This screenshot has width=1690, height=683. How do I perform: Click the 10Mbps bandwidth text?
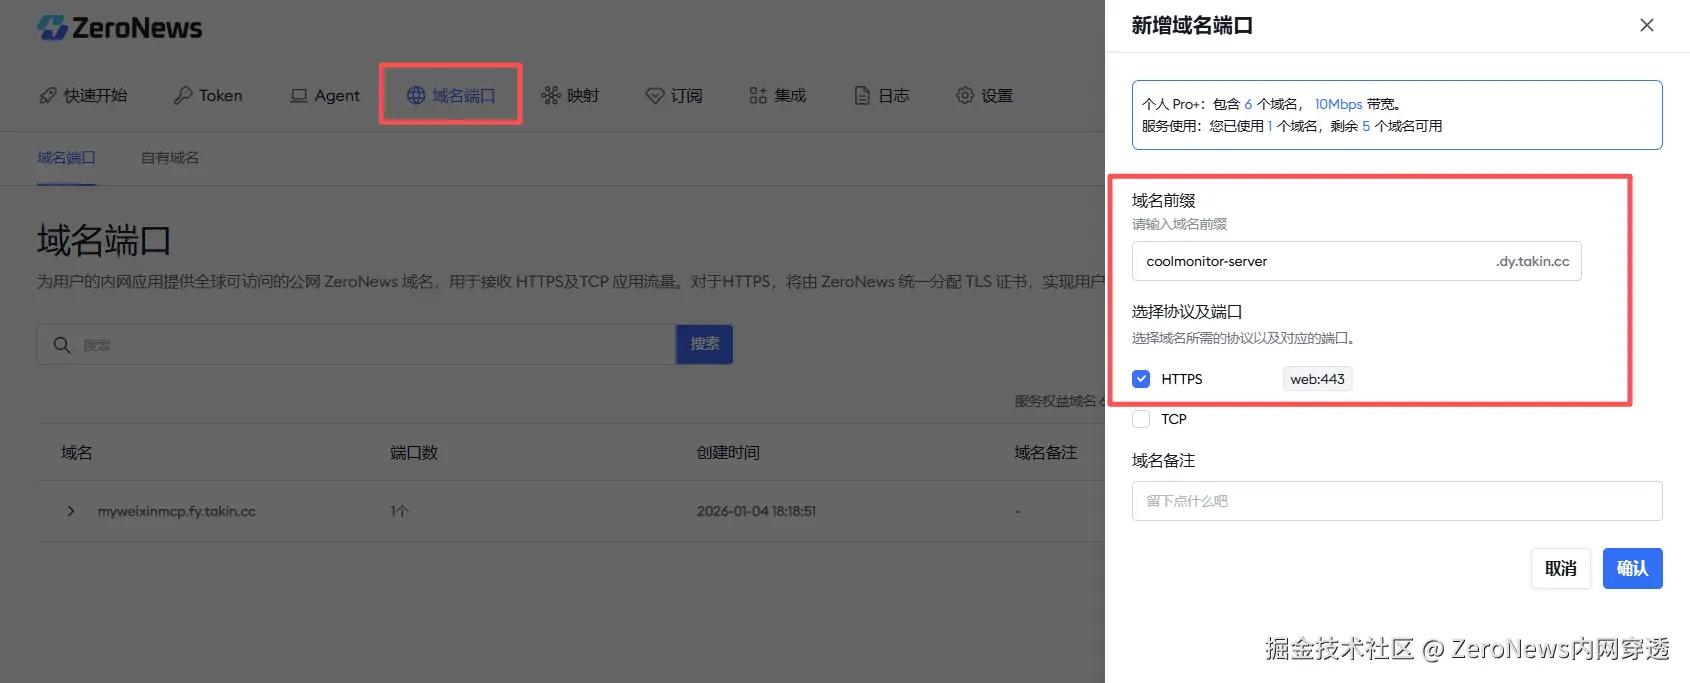(x=1338, y=104)
